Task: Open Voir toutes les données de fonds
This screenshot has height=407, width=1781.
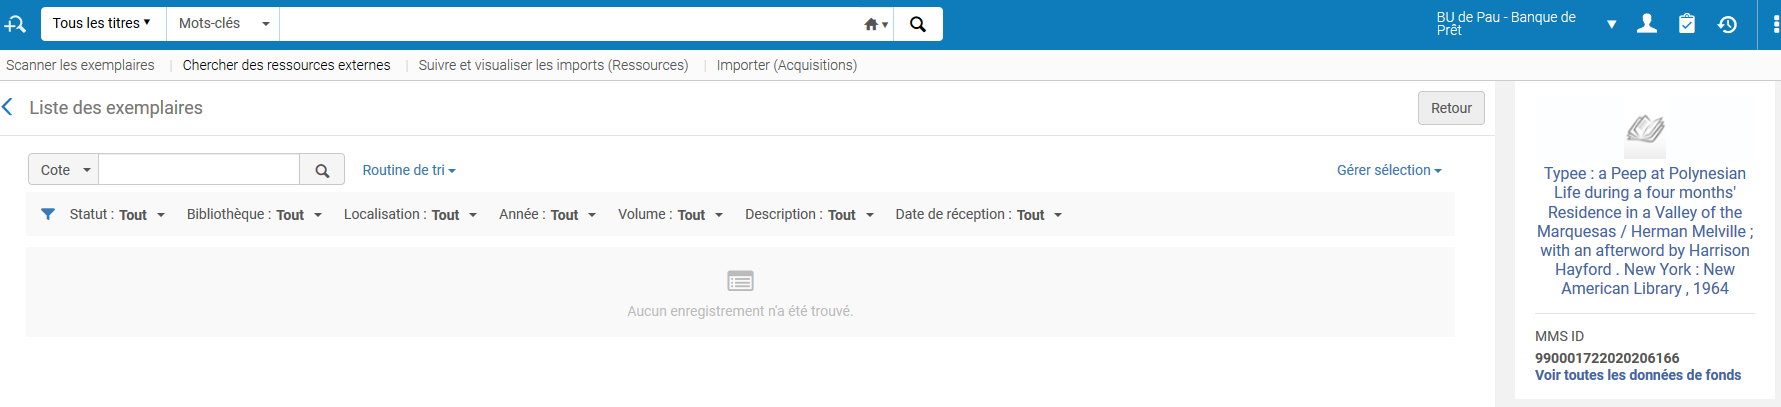Action: tap(1637, 375)
